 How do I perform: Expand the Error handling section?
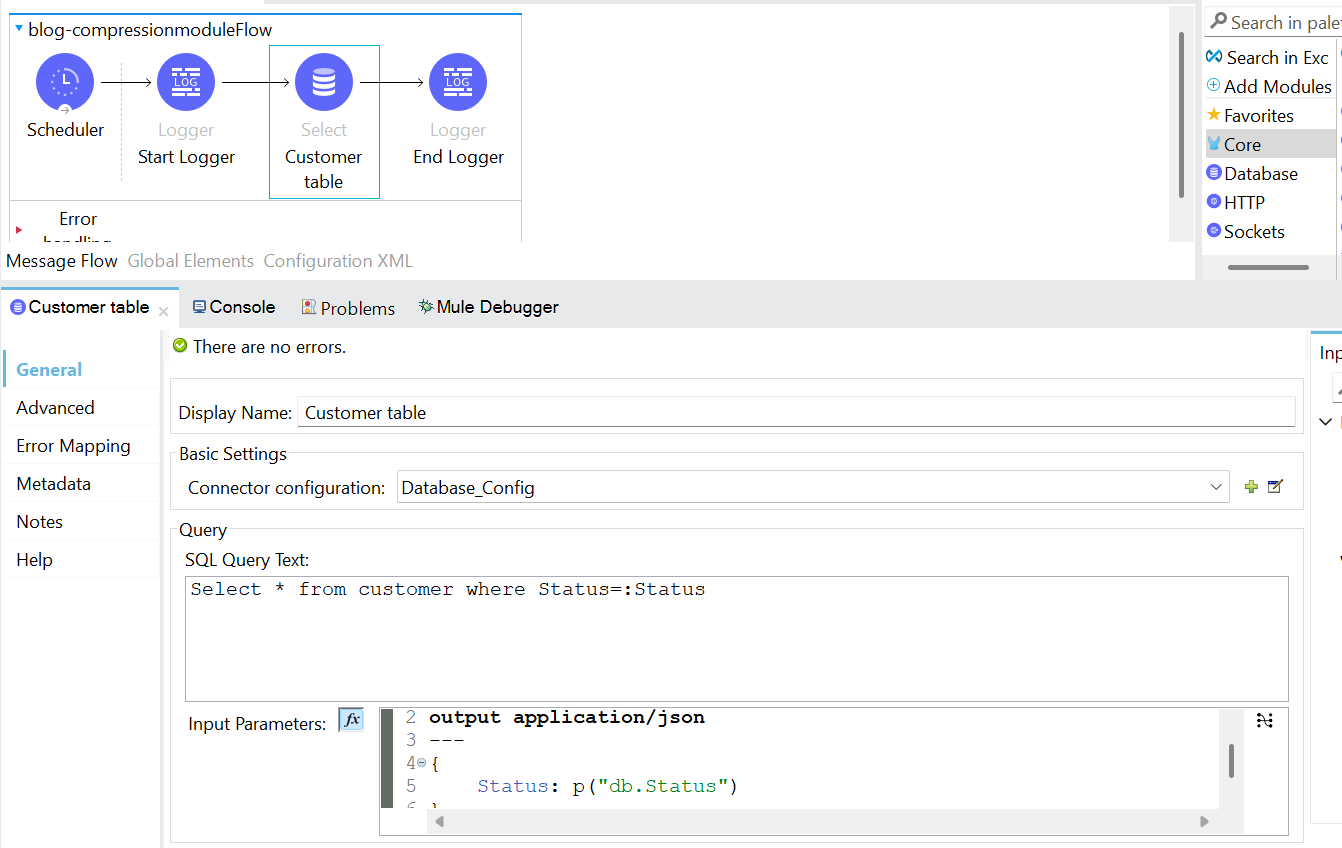coord(19,230)
